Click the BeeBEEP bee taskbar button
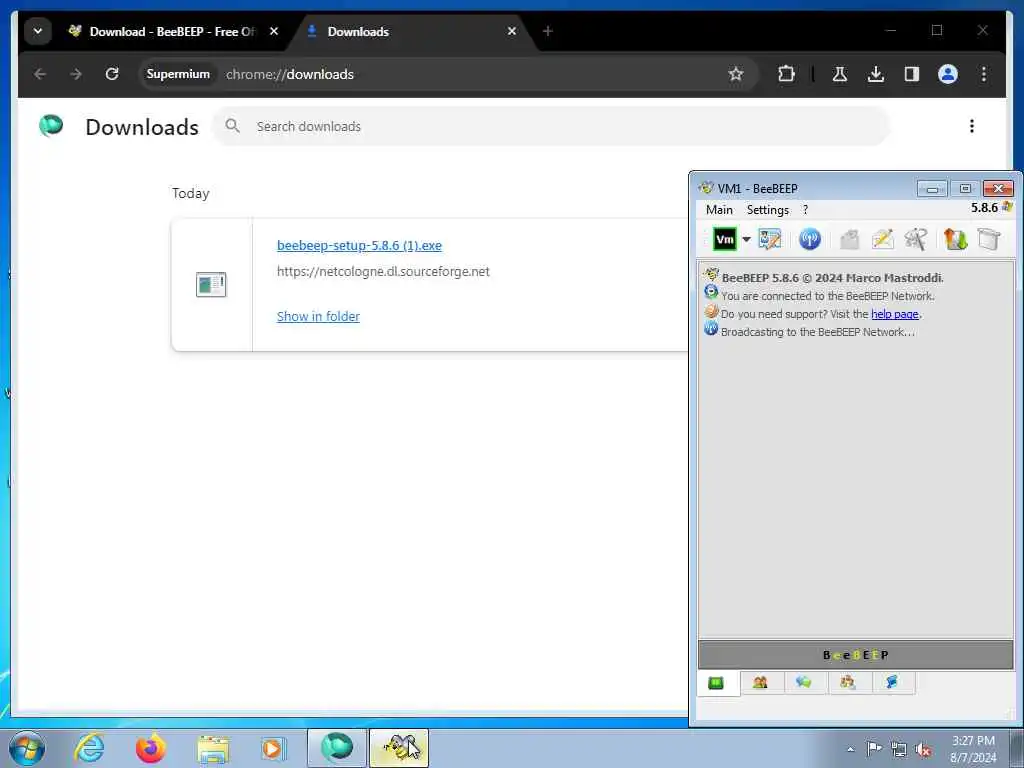 click(399, 748)
